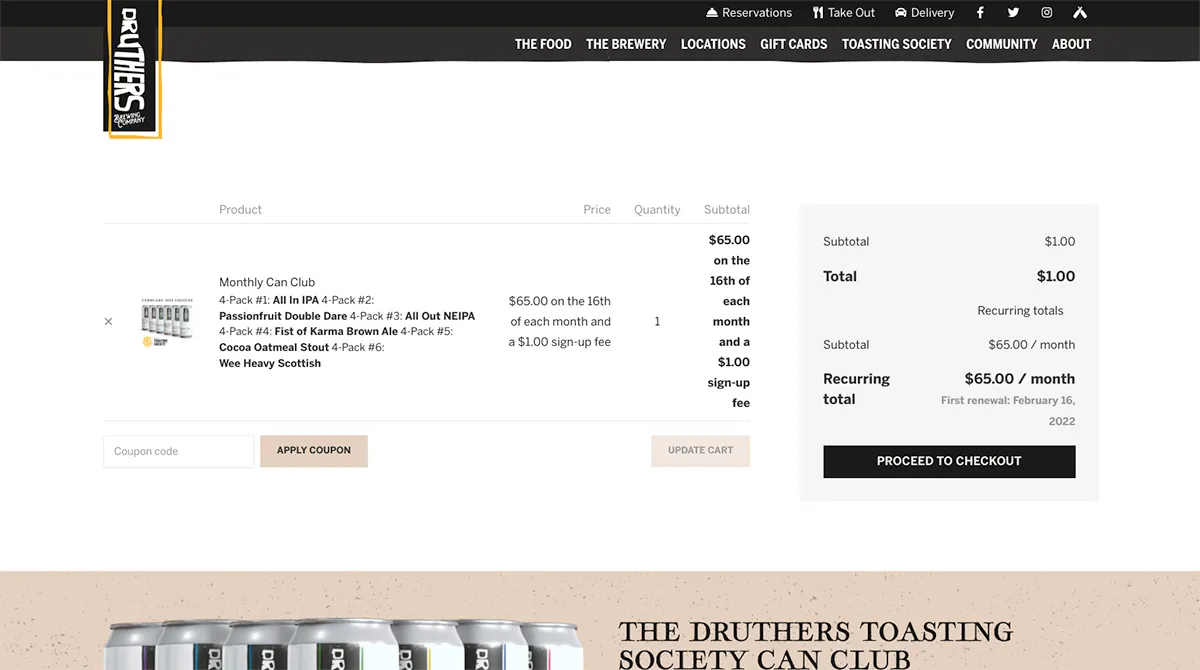
Task: Click the Delivery link text
Action: click(933, 13)
